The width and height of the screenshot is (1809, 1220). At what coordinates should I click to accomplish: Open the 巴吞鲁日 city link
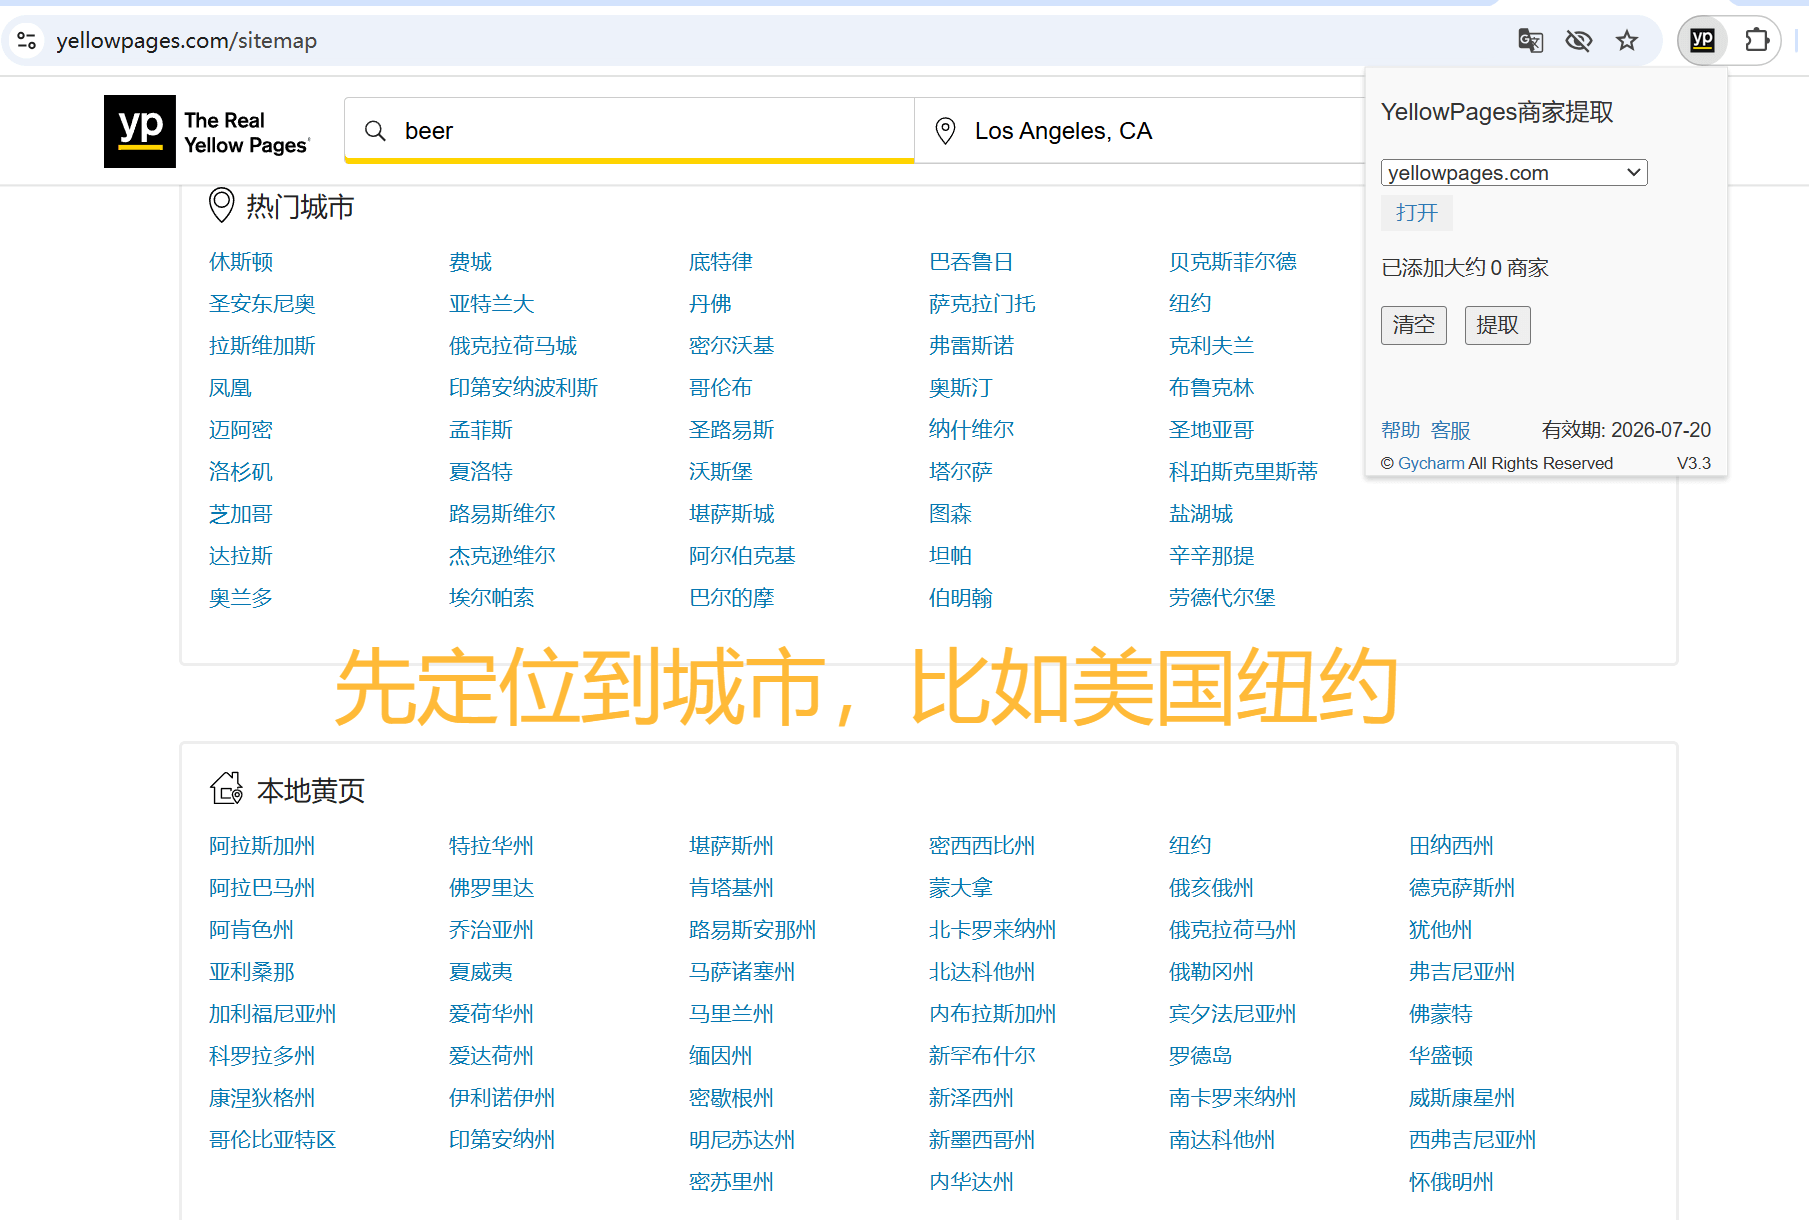click(x=971, y=262)
